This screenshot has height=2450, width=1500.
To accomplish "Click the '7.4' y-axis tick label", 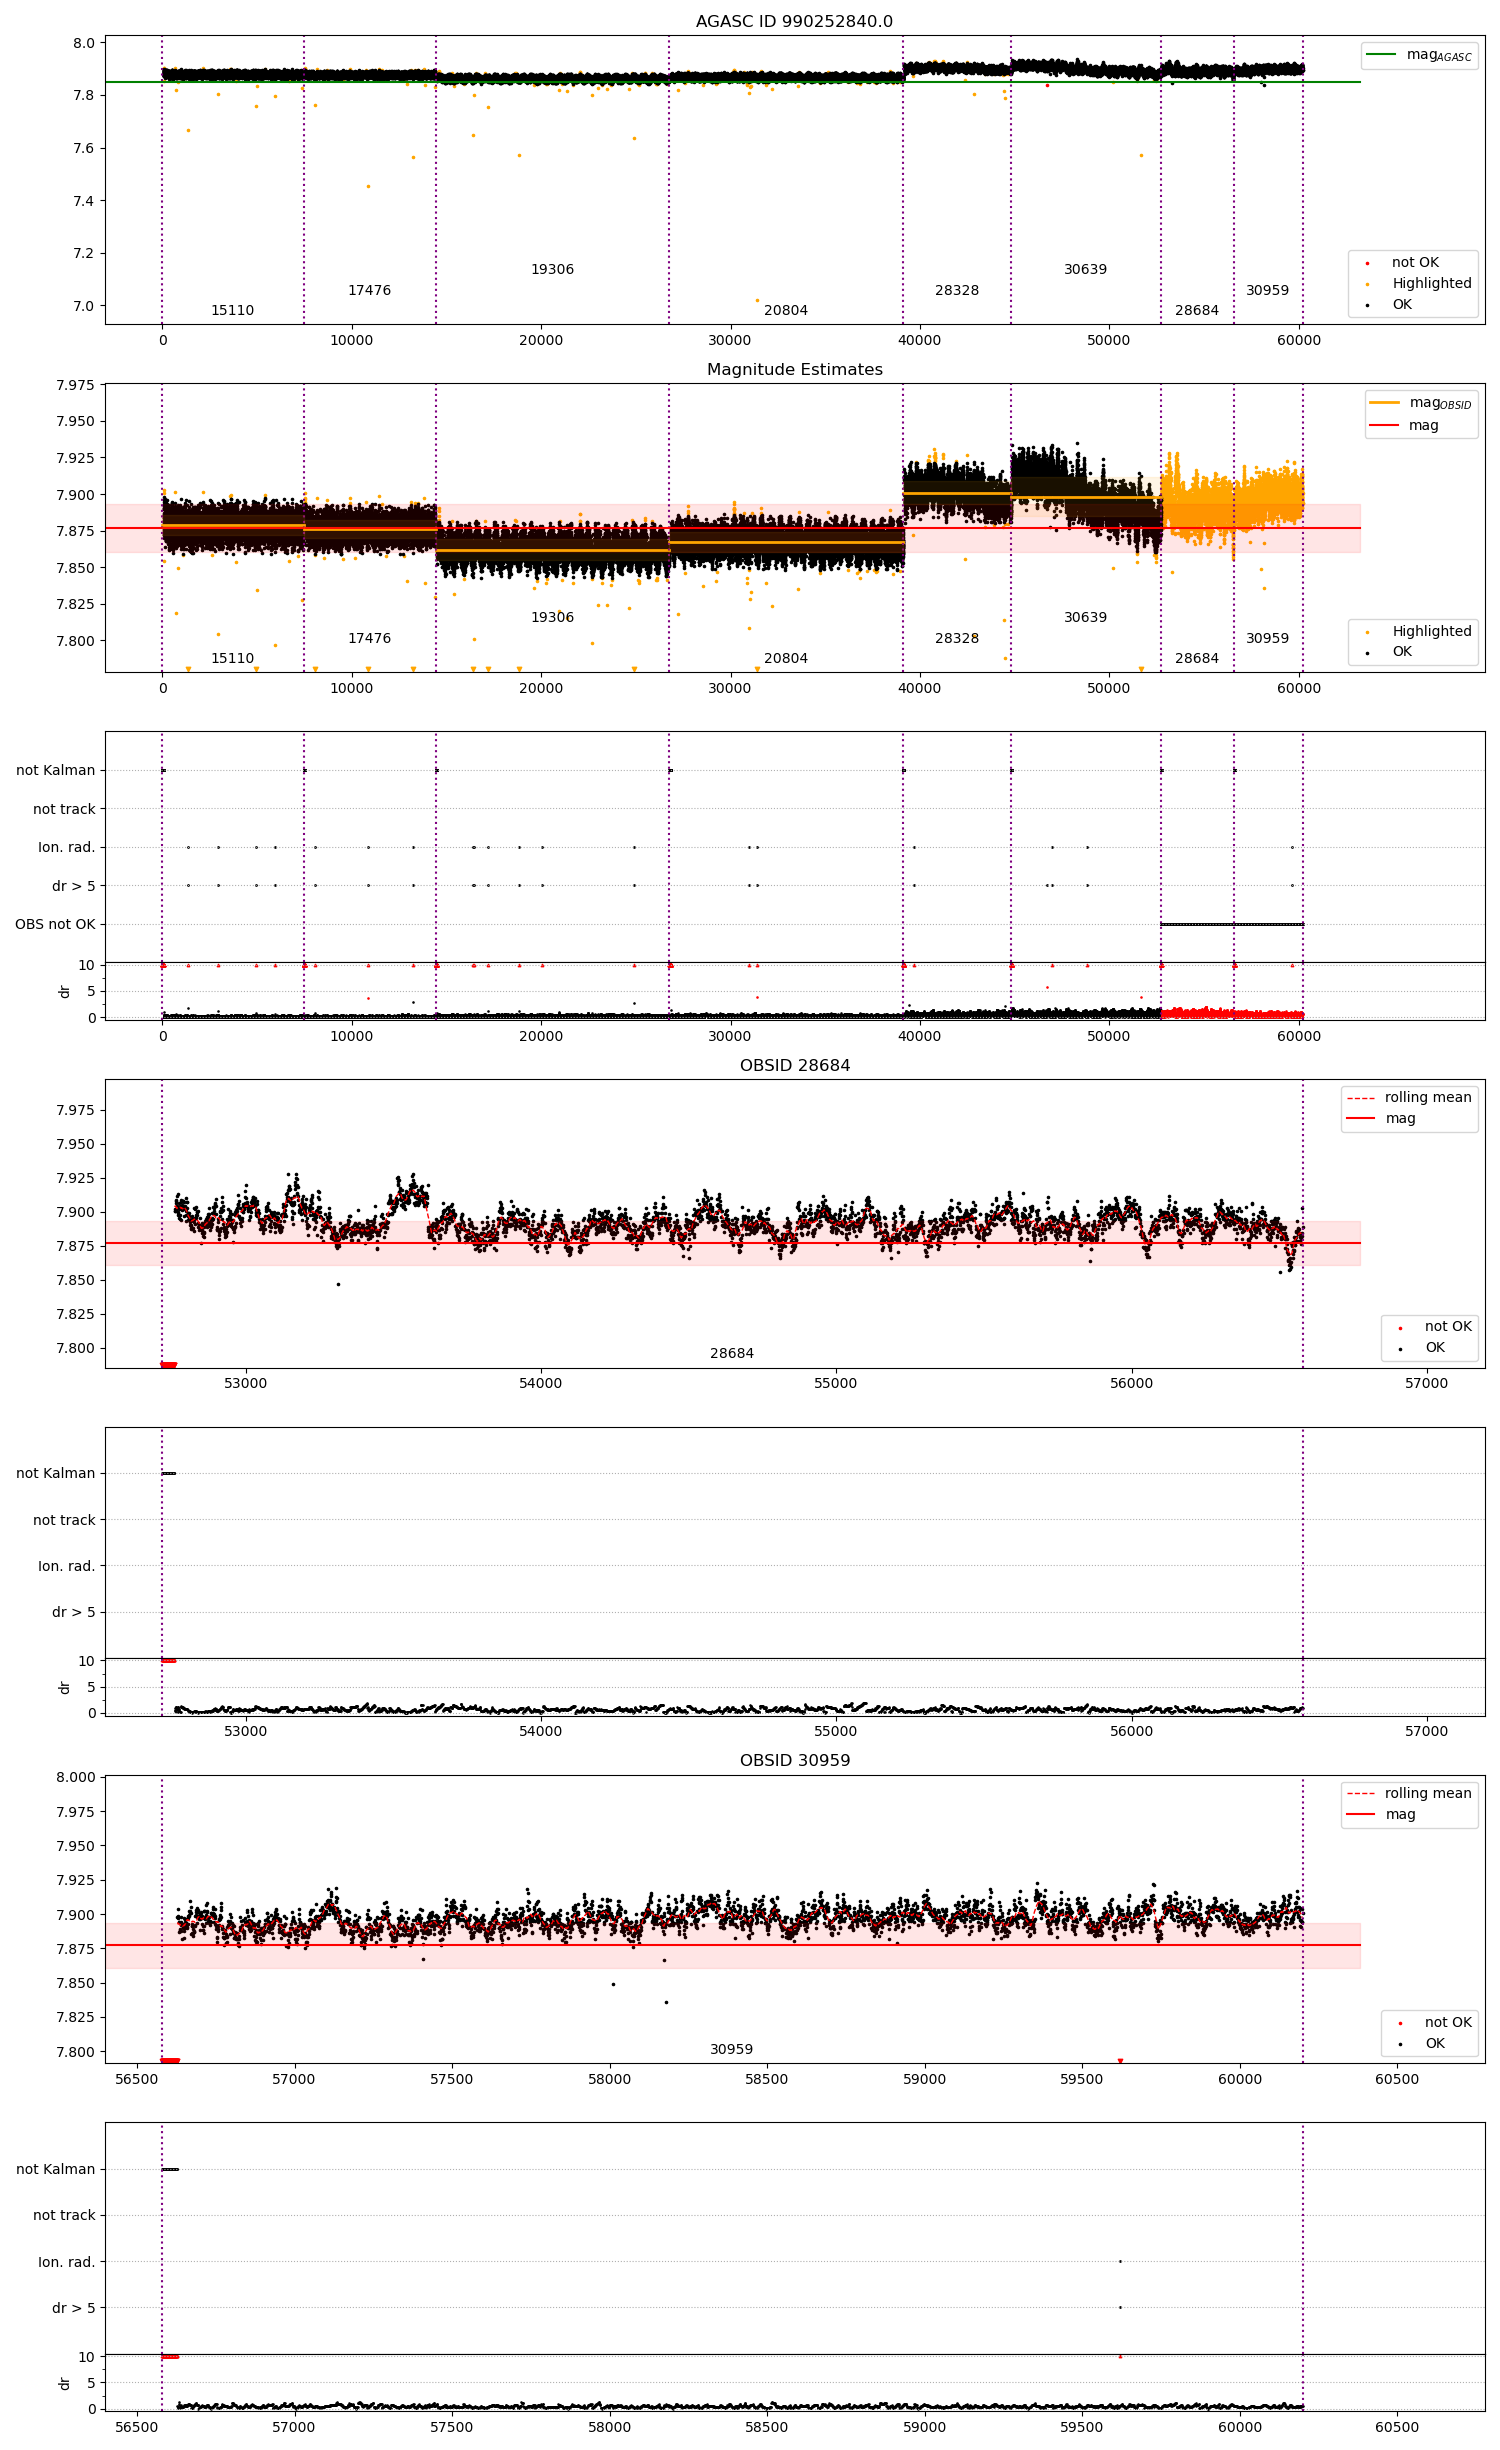I will point(84,201).
